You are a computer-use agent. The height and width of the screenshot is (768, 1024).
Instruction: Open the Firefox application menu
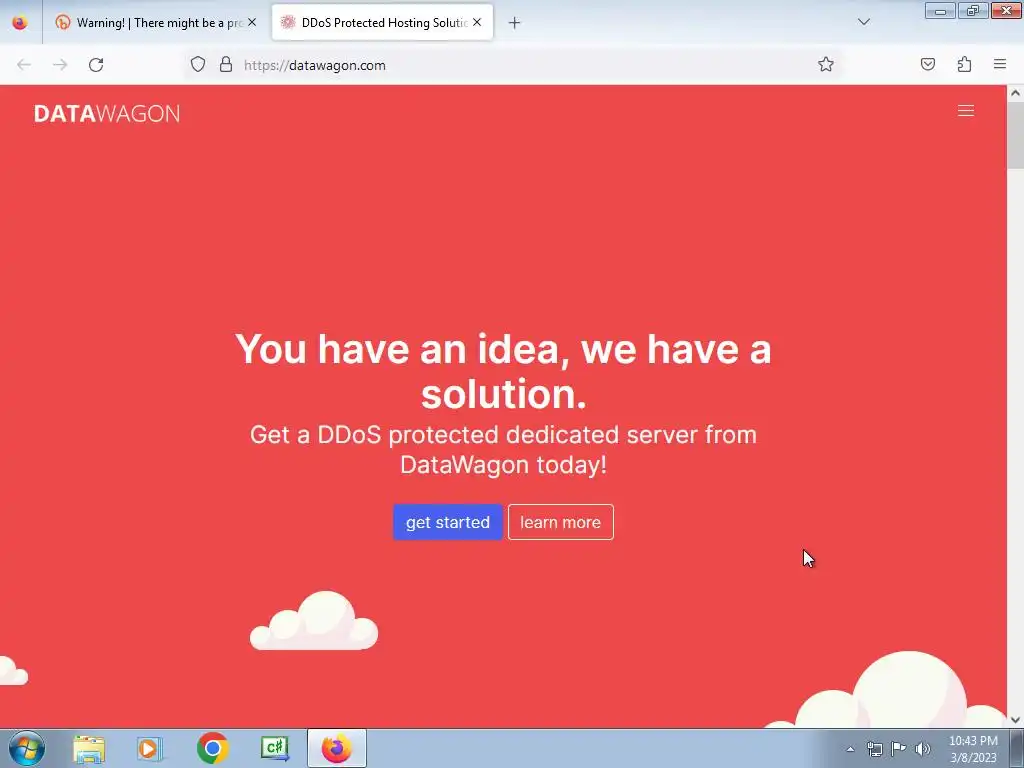[1000, 65]
